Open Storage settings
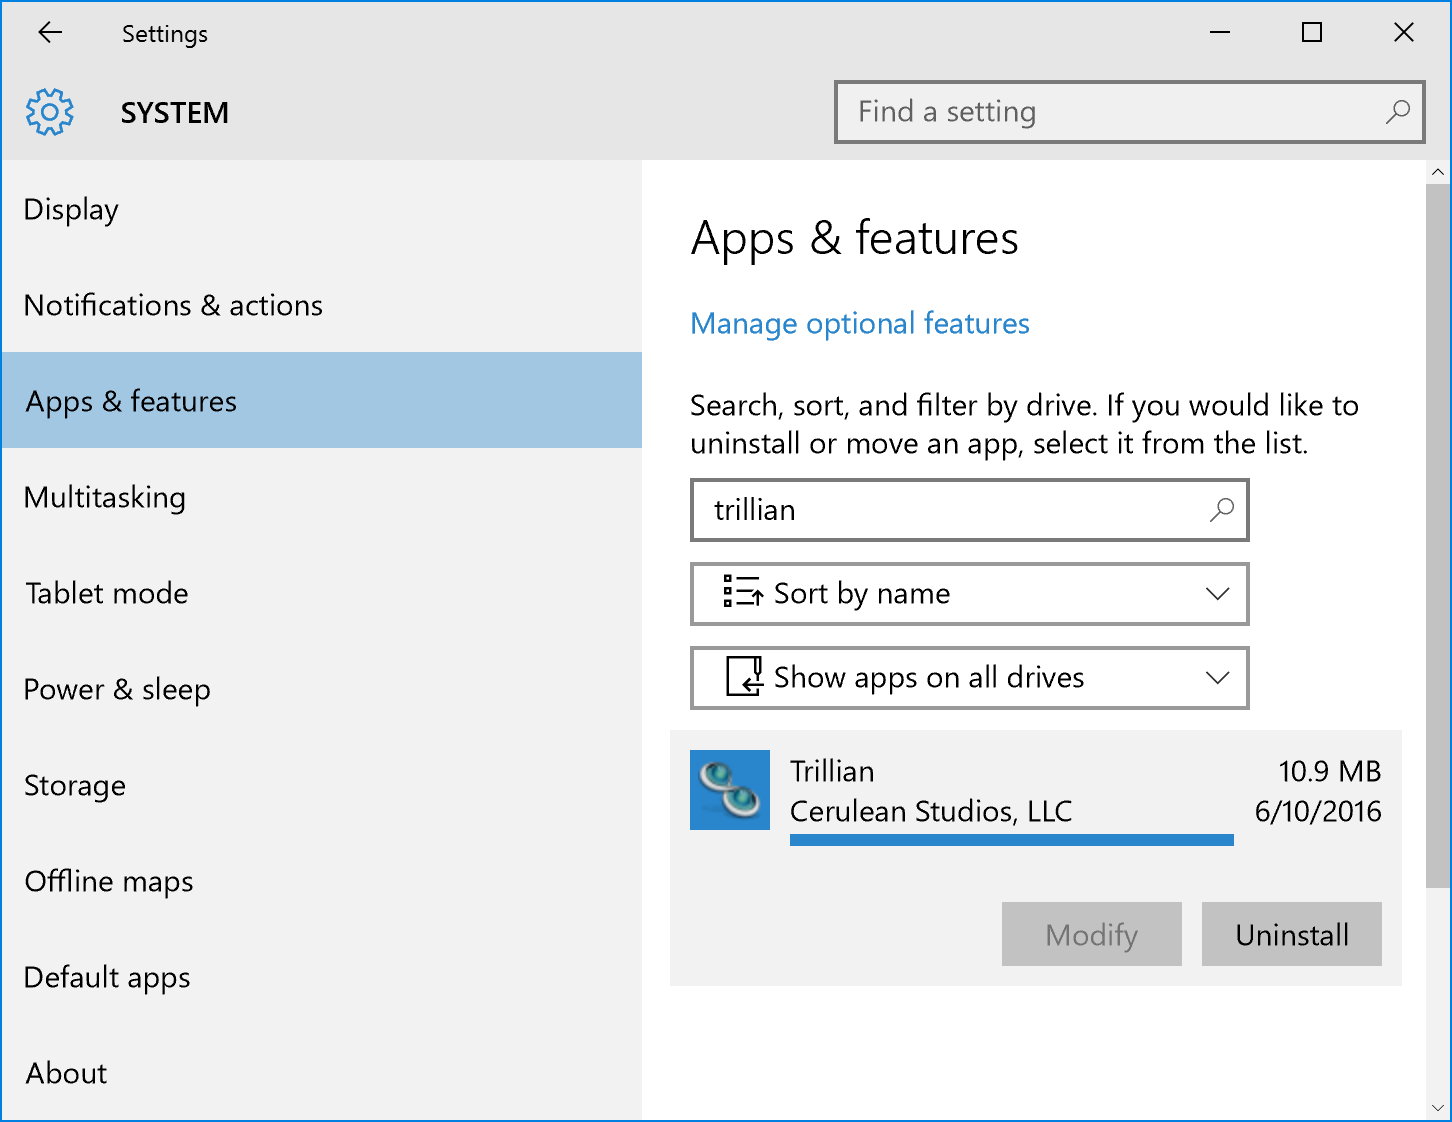The image size is (1452, 1122). (321, 785)
